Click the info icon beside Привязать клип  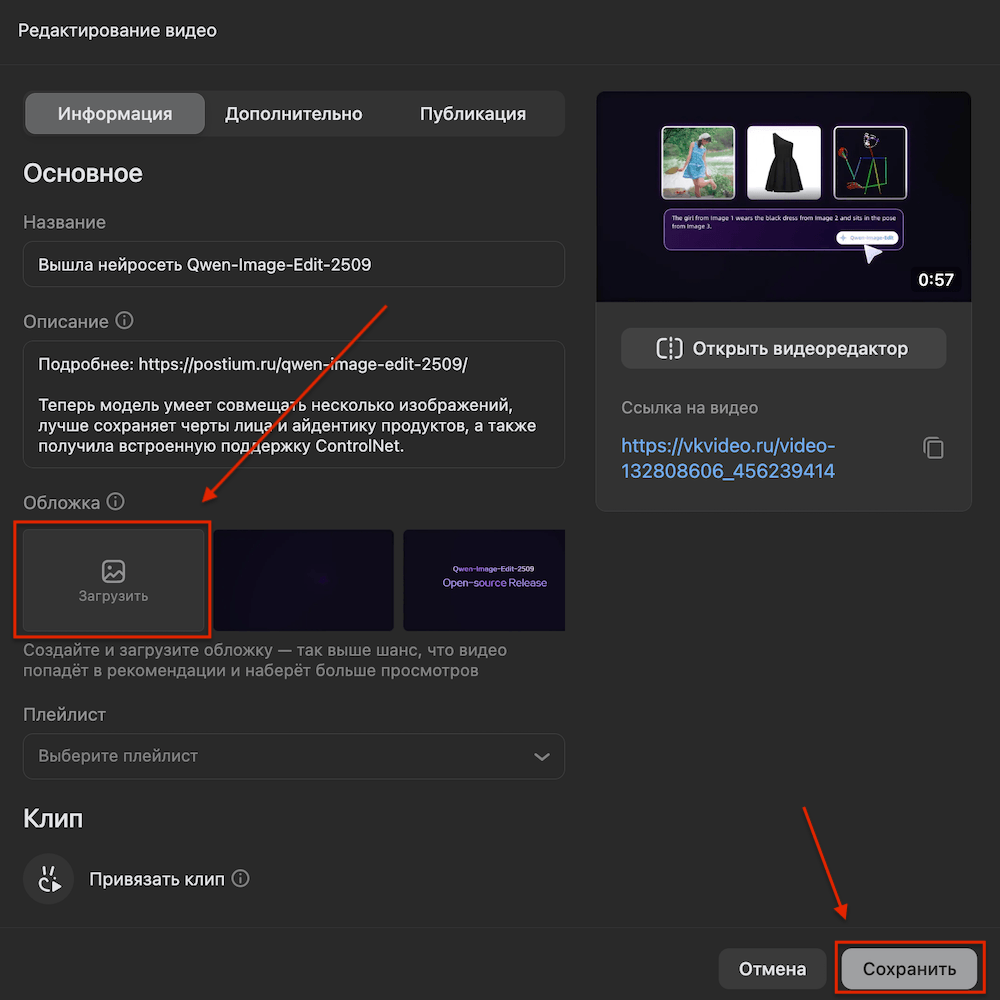(240, 878)
